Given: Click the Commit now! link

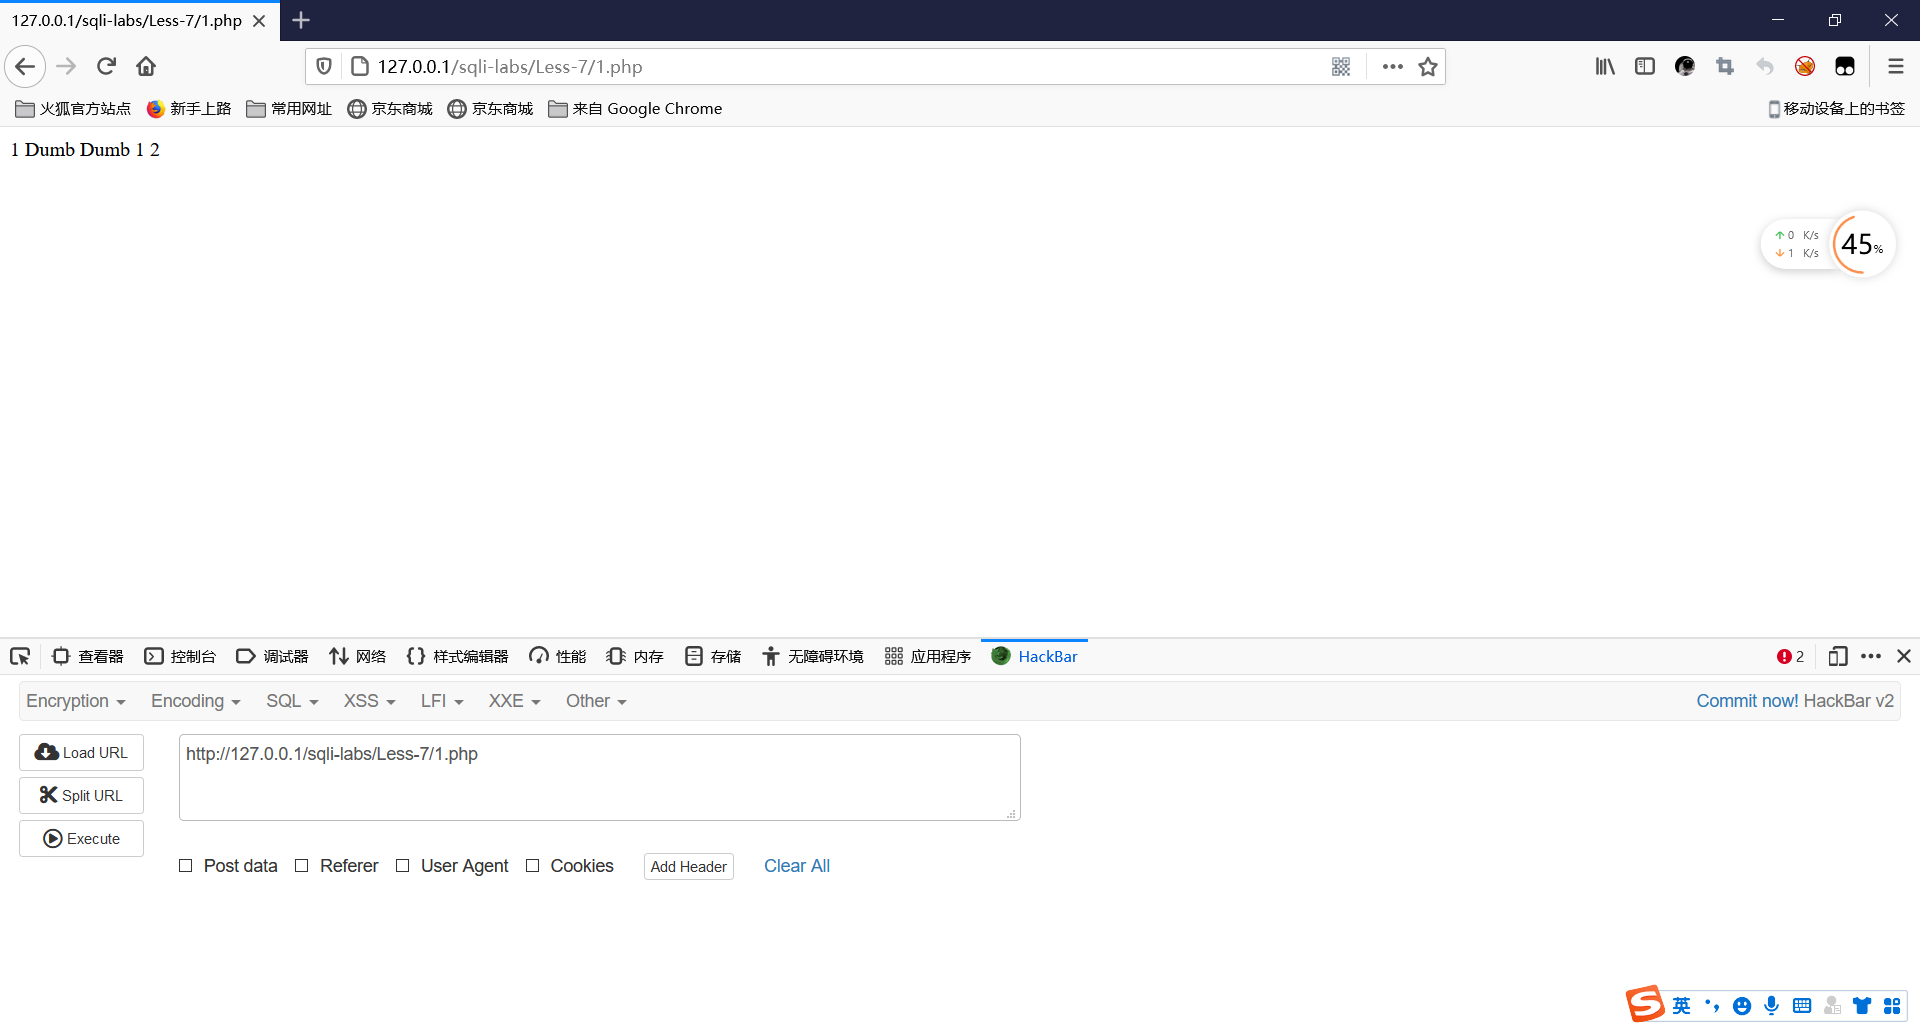Looking at the screenshot, I should point(1747,701).
